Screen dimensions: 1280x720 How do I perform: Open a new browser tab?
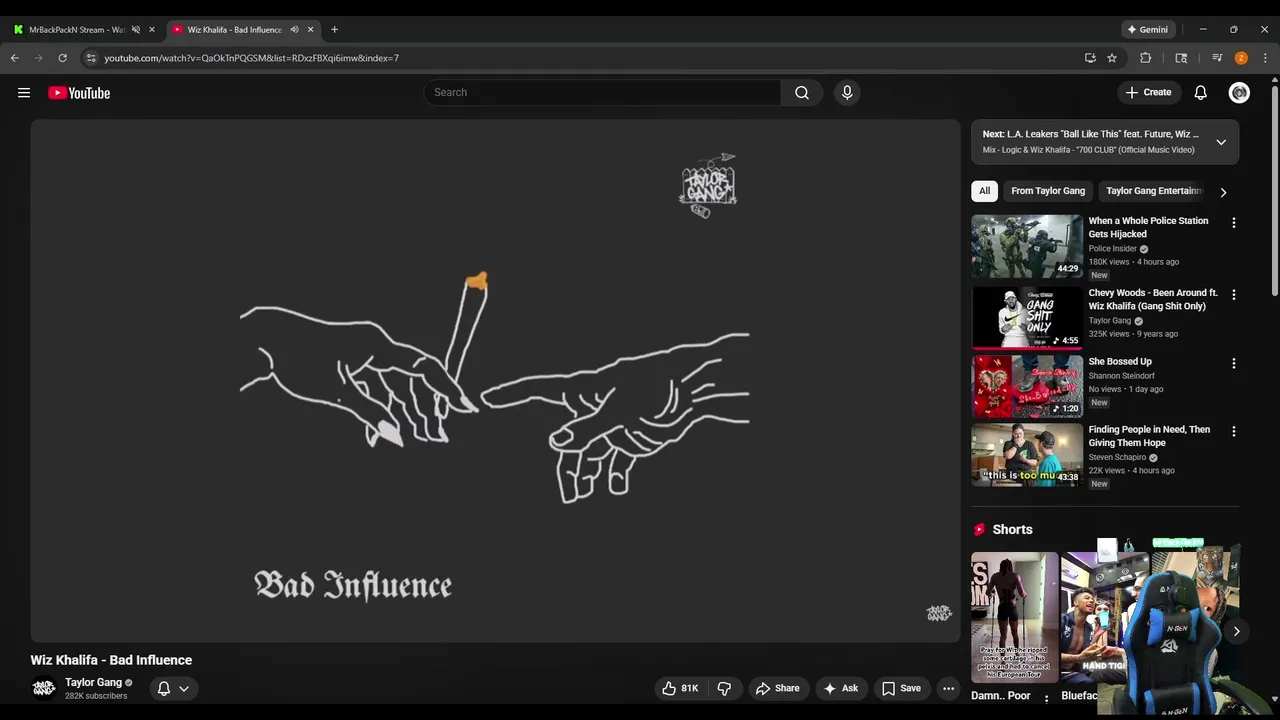334,30
